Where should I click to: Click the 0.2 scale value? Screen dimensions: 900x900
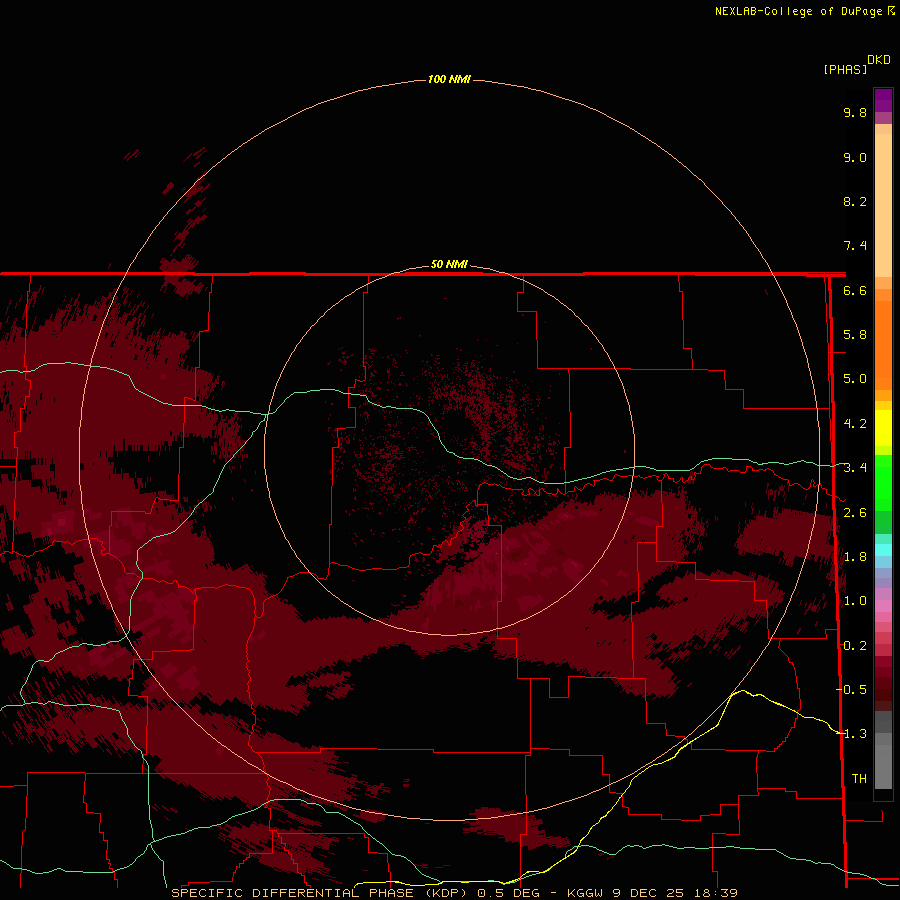pyautogui.click(x=855, y=646)
